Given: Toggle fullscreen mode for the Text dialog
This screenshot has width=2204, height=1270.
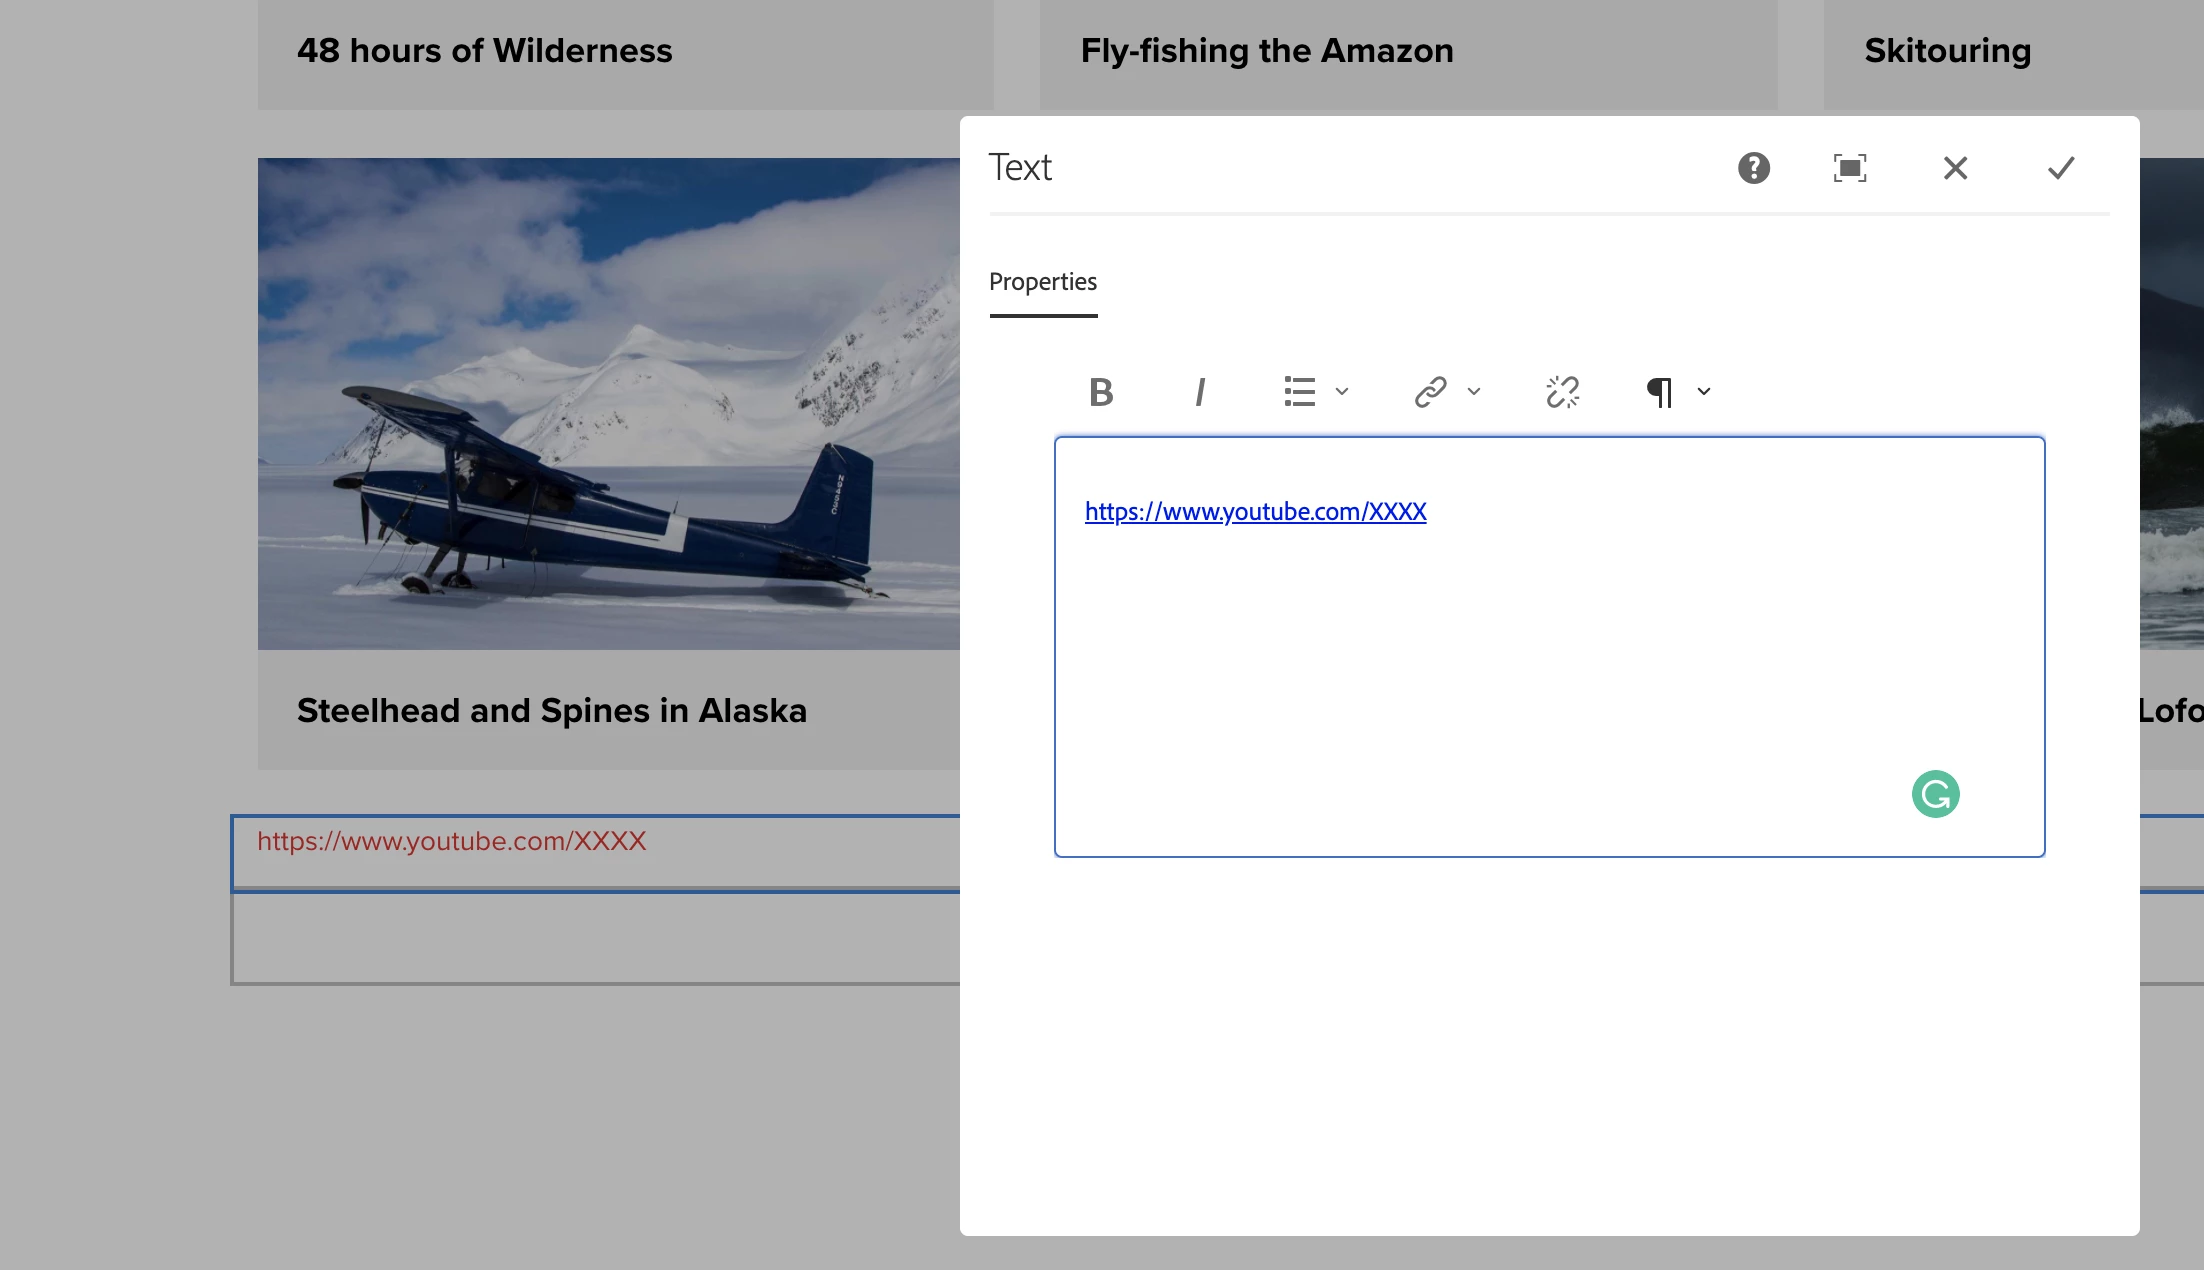Looking at the screenshot, I should click(x=1849, y=168).
